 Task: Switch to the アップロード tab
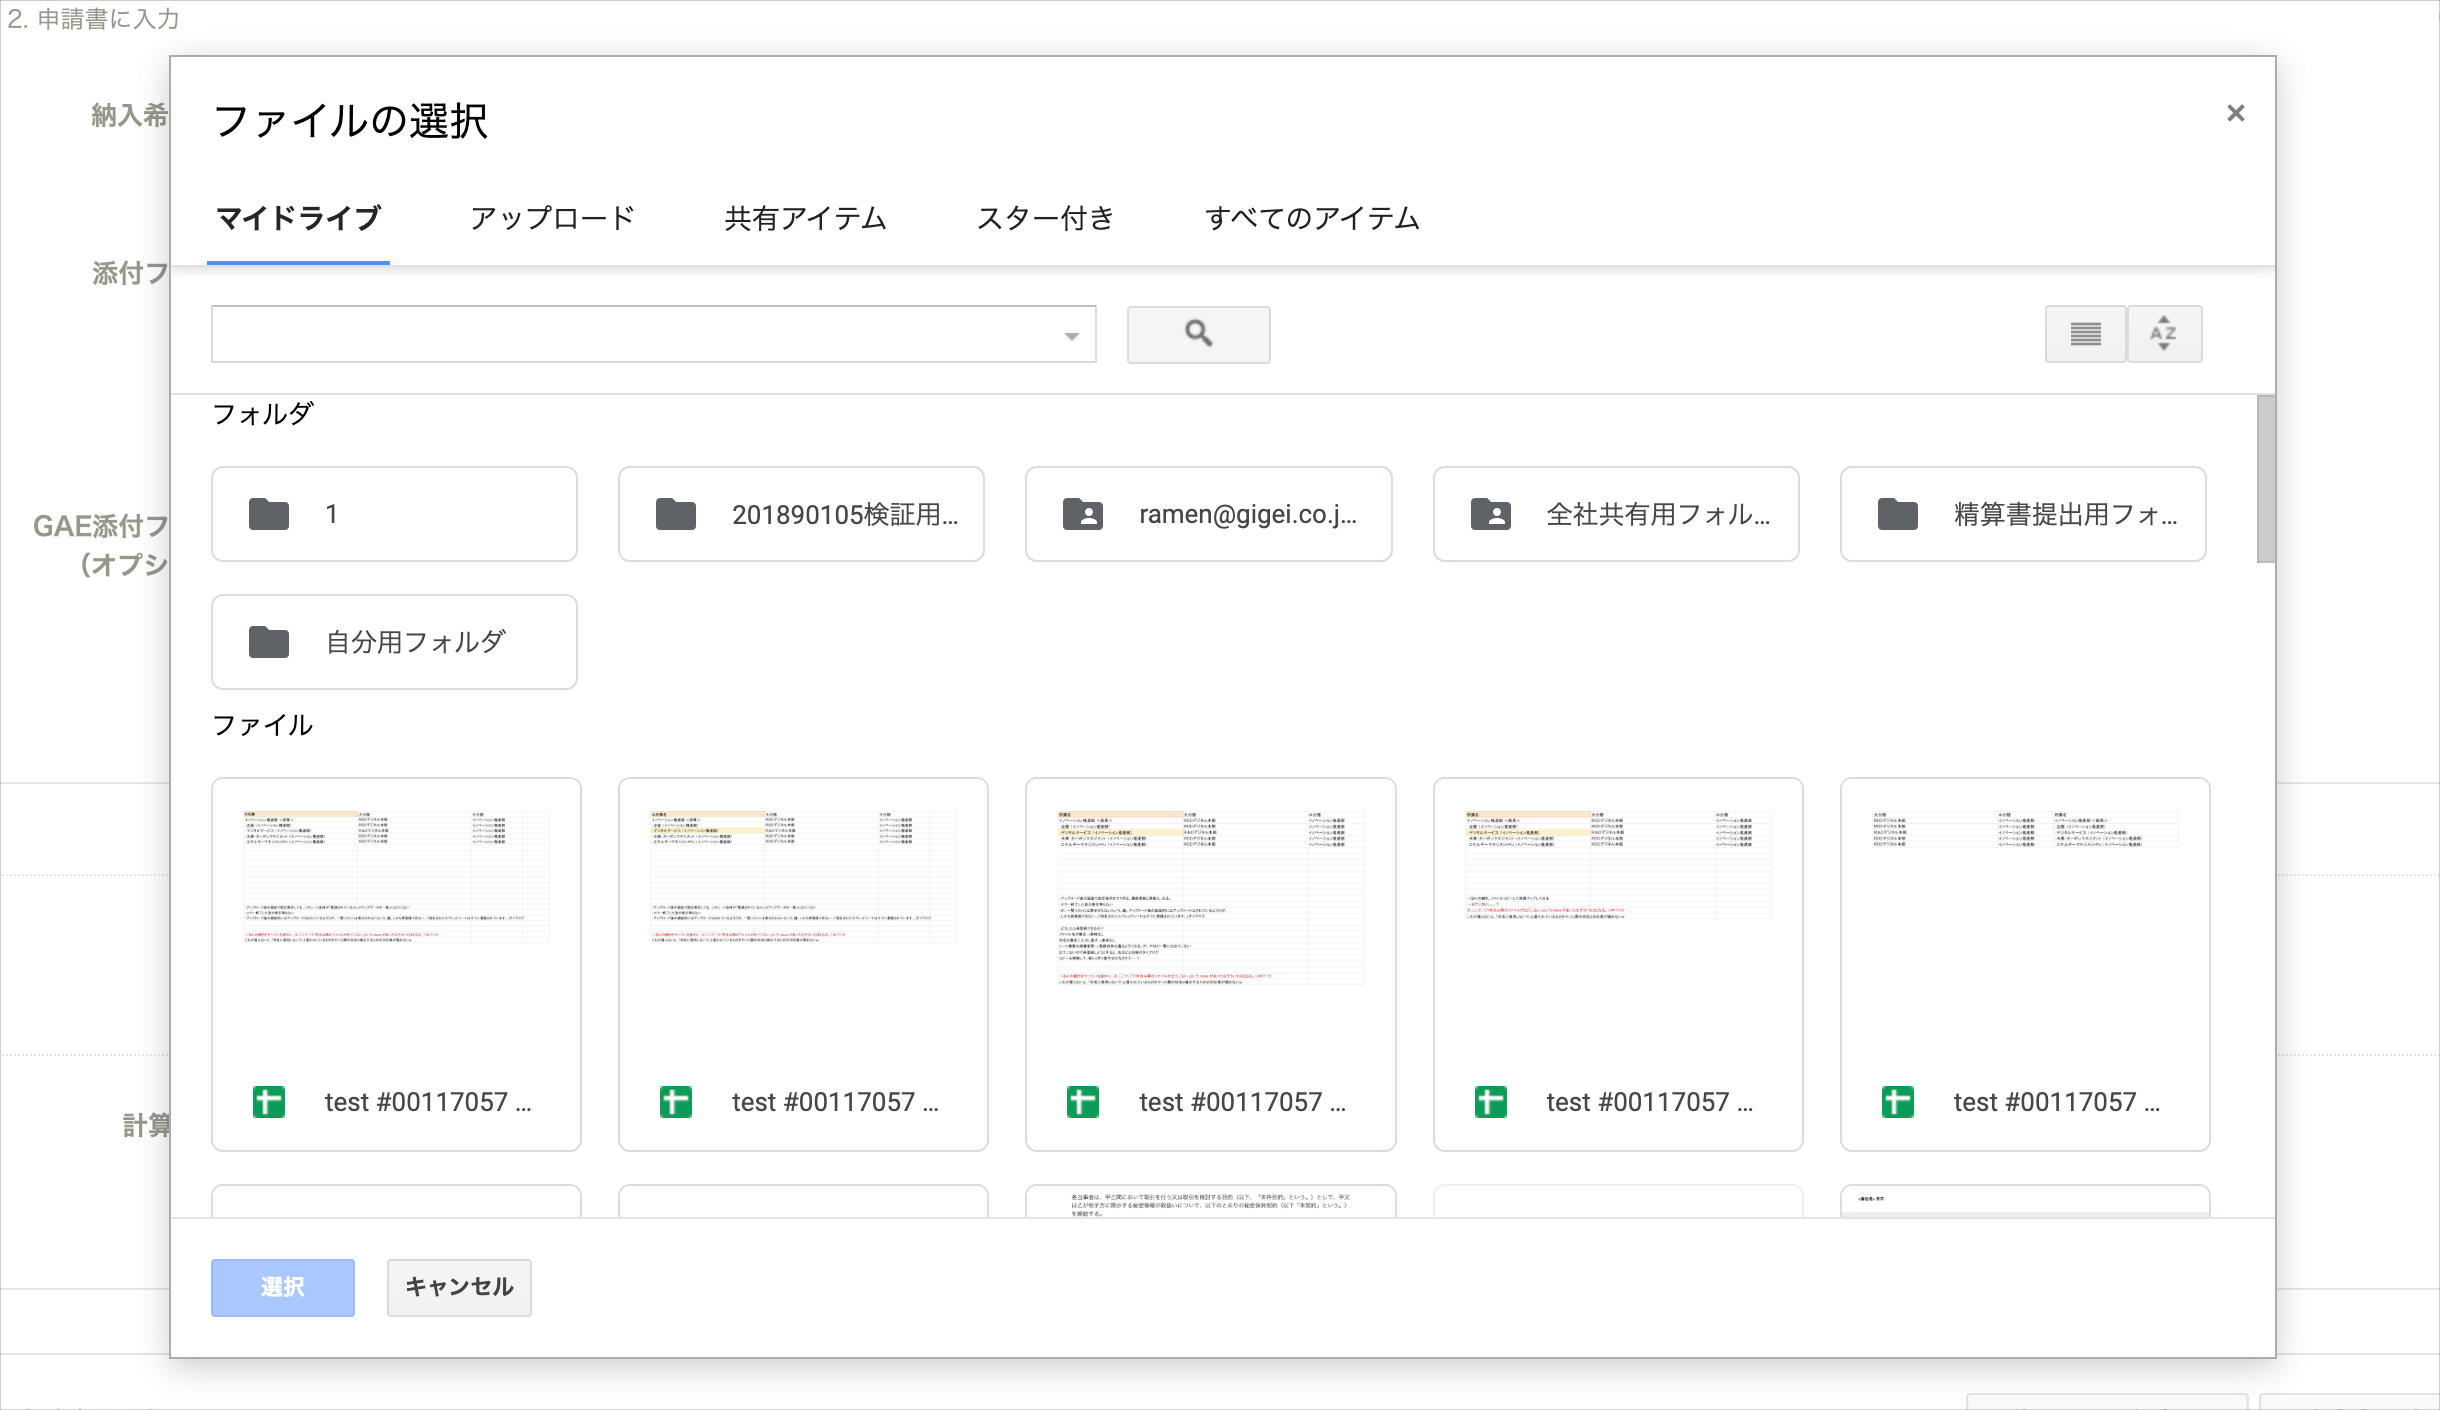[x=553, y=218]
